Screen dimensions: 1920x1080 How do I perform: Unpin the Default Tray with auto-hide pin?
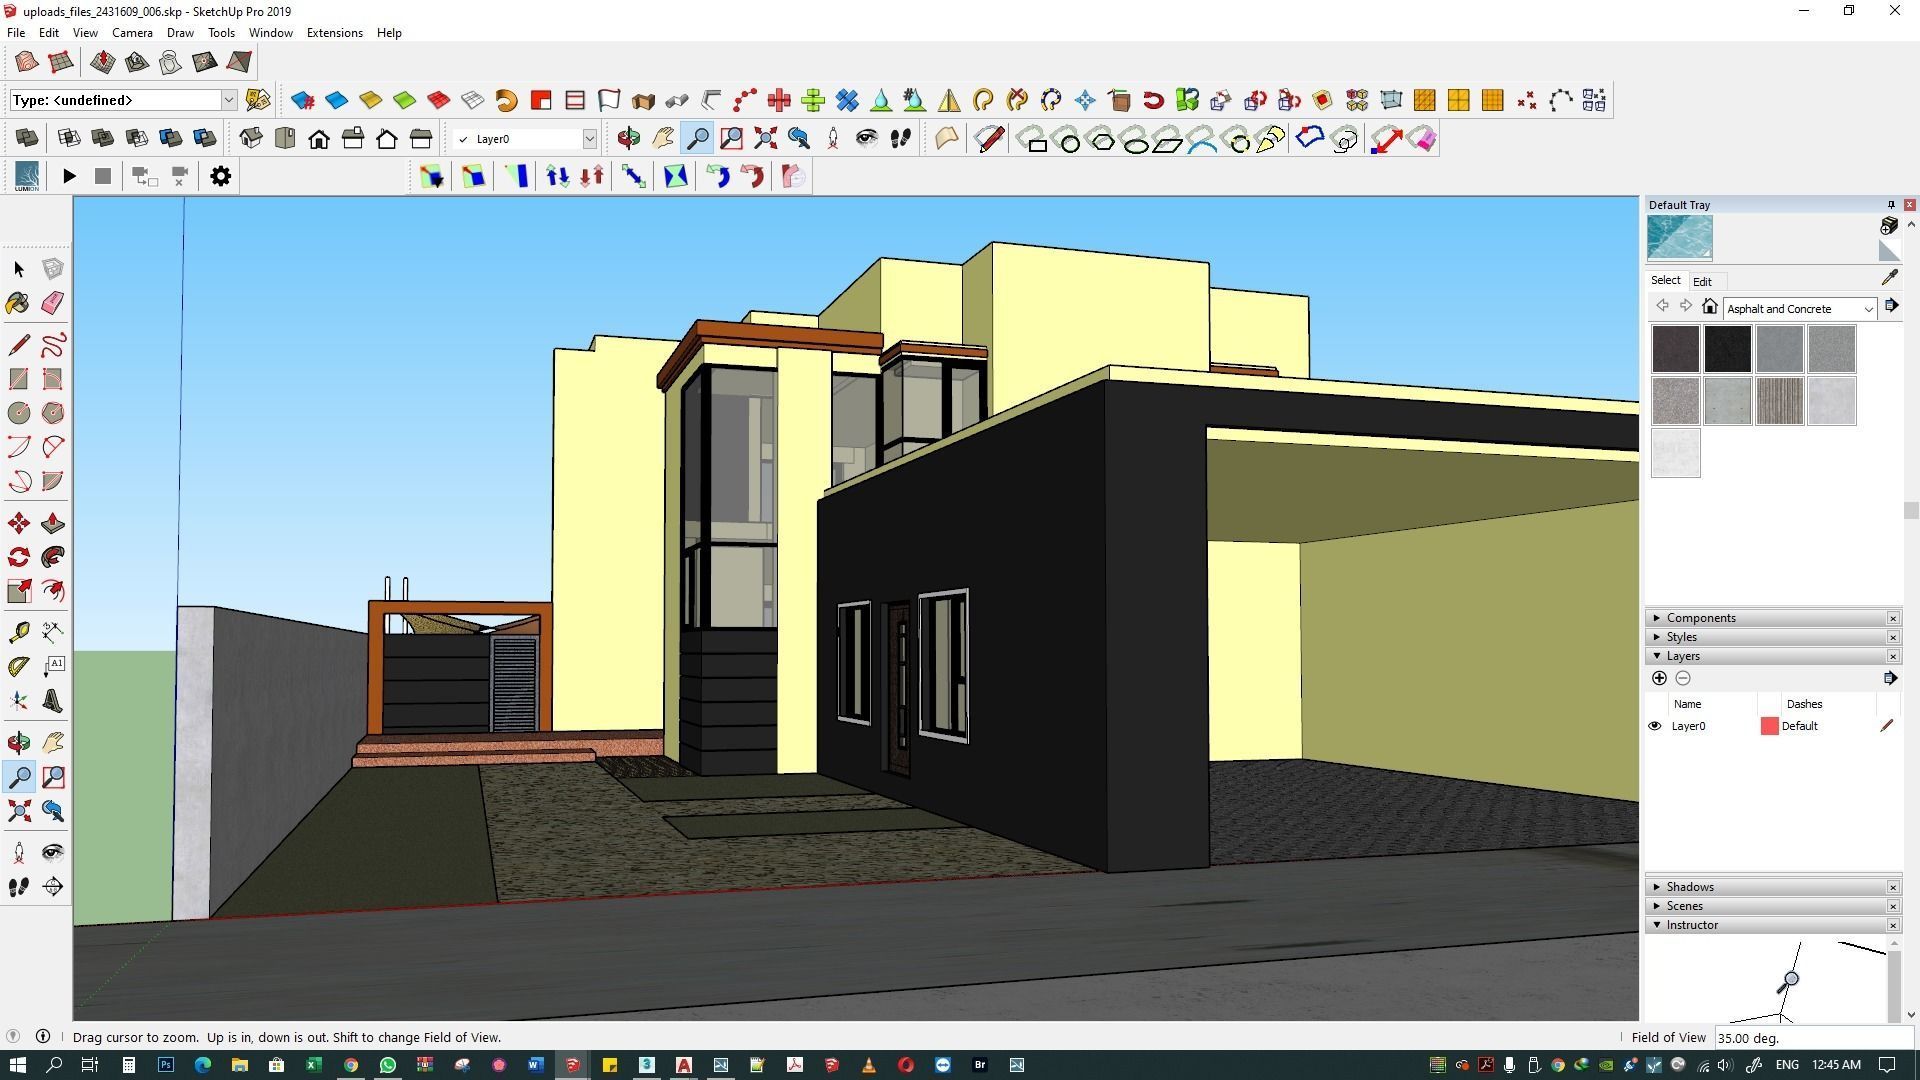pos(1890,205)
